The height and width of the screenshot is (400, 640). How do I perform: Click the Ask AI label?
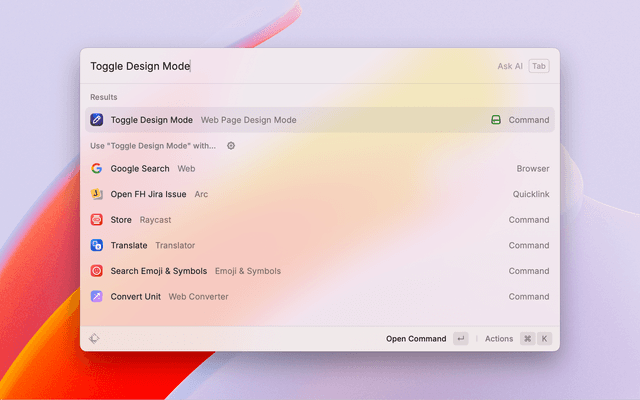510,66
